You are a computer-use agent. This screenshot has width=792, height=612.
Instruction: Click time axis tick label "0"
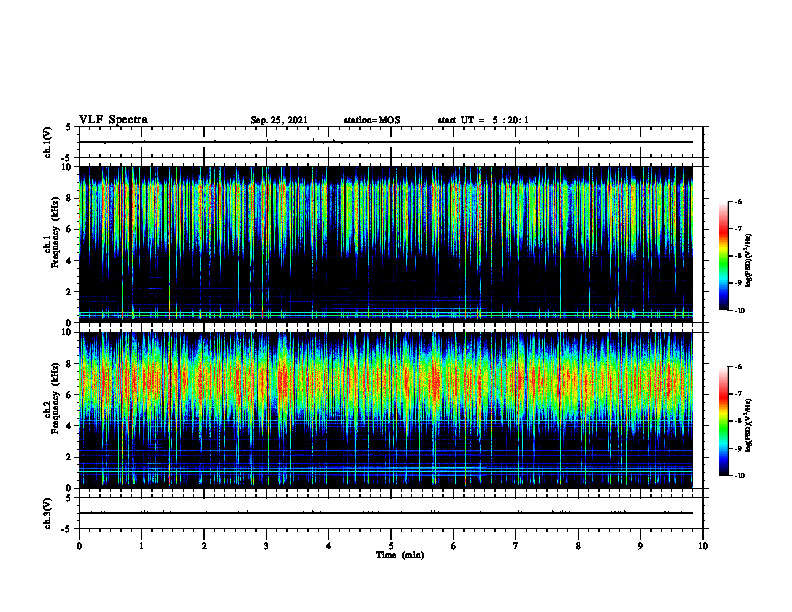pos(79,546)
